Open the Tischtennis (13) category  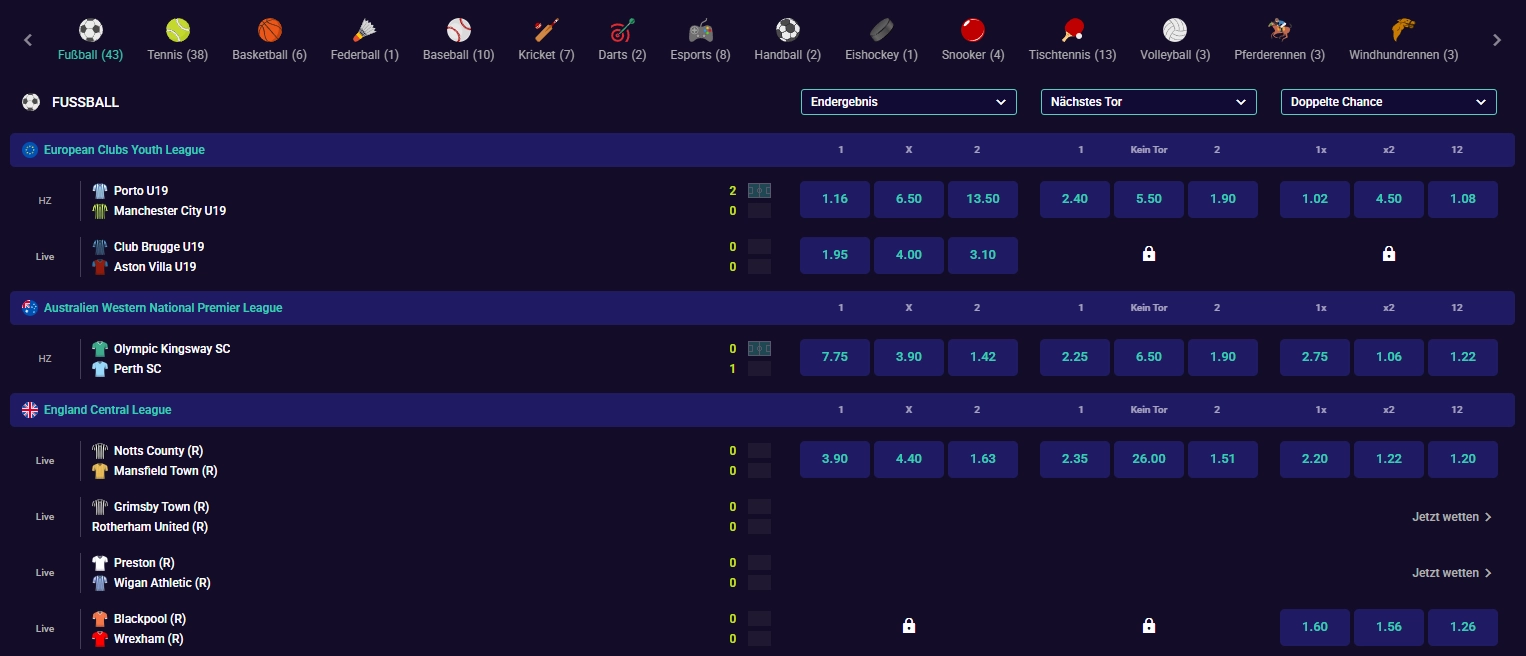(1072, 29)
